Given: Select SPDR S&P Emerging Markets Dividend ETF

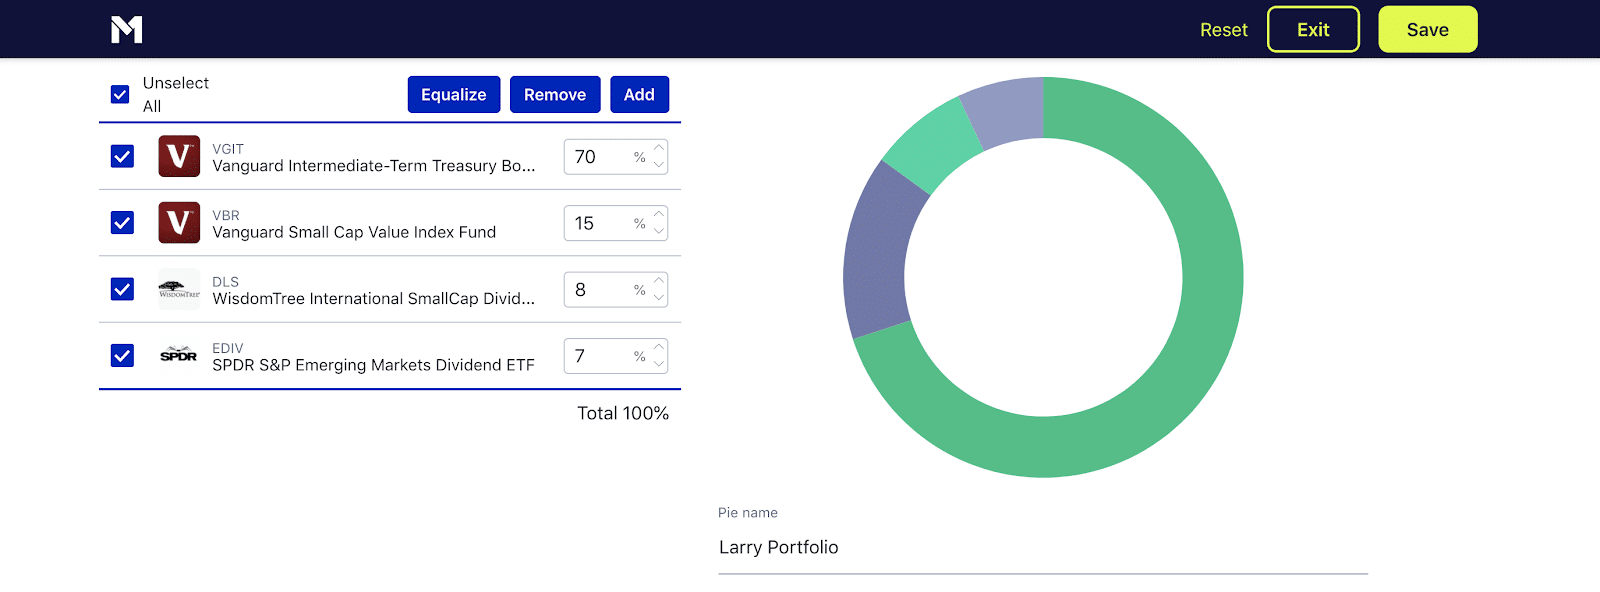Looking at the screenshot, I should point(373,365).
